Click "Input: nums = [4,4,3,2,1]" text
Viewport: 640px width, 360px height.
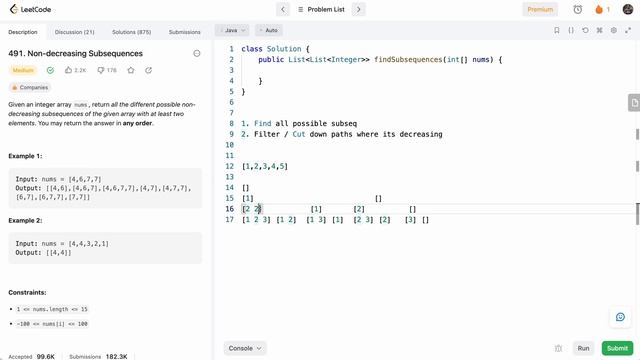62,244
